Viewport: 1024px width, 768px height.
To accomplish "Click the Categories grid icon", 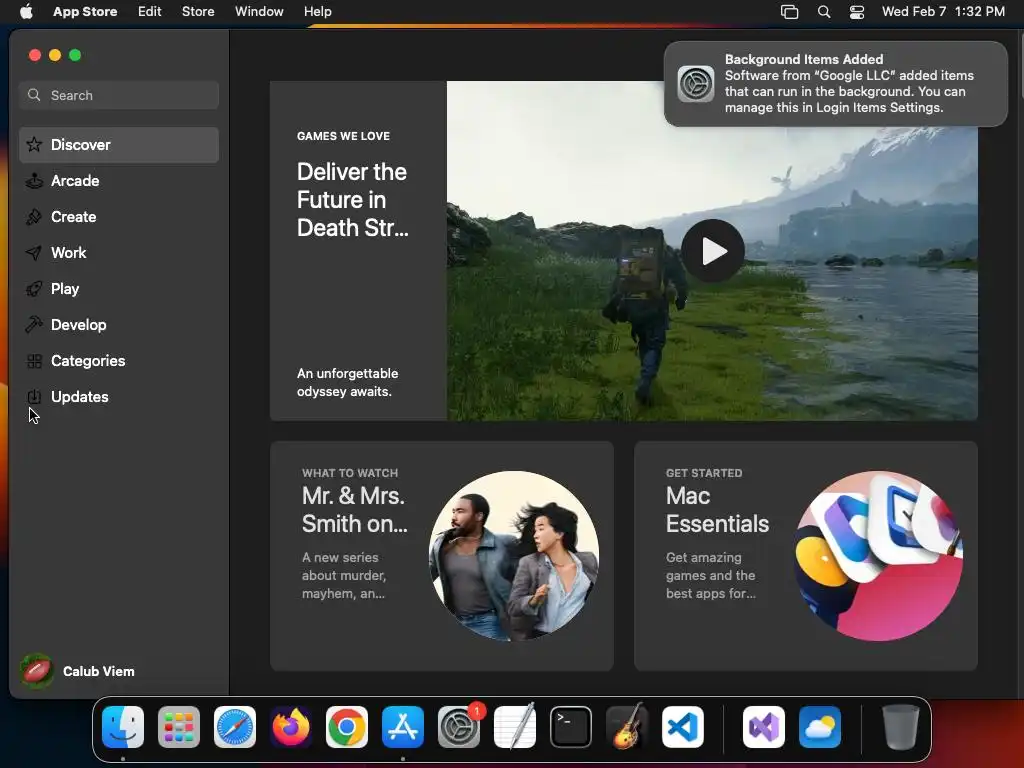I will click(x=34, y=360).
